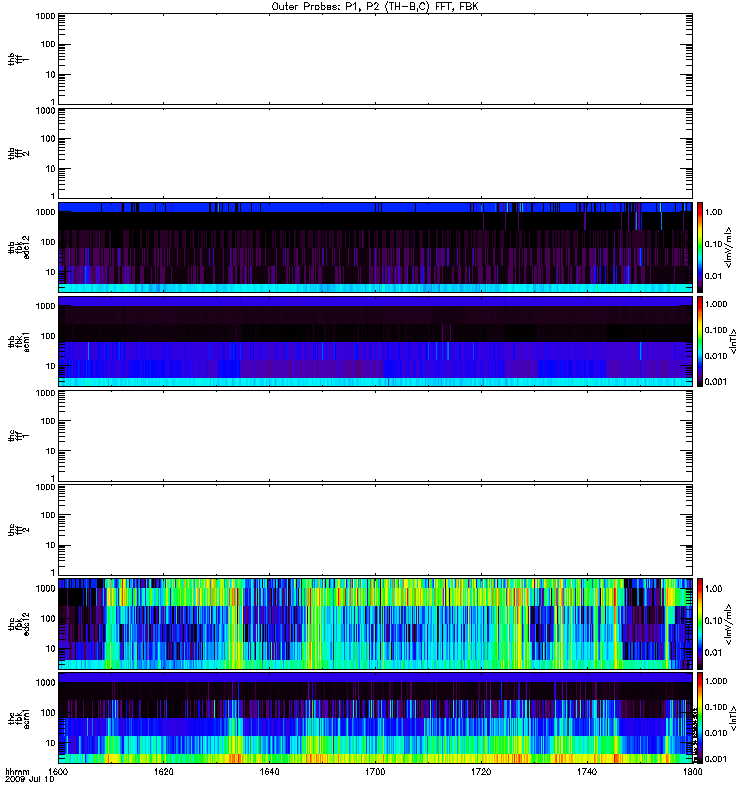The image size is (750, 800).
Task: Click the empty thc fff 2 plot panel
Action: tap(375, 530)
